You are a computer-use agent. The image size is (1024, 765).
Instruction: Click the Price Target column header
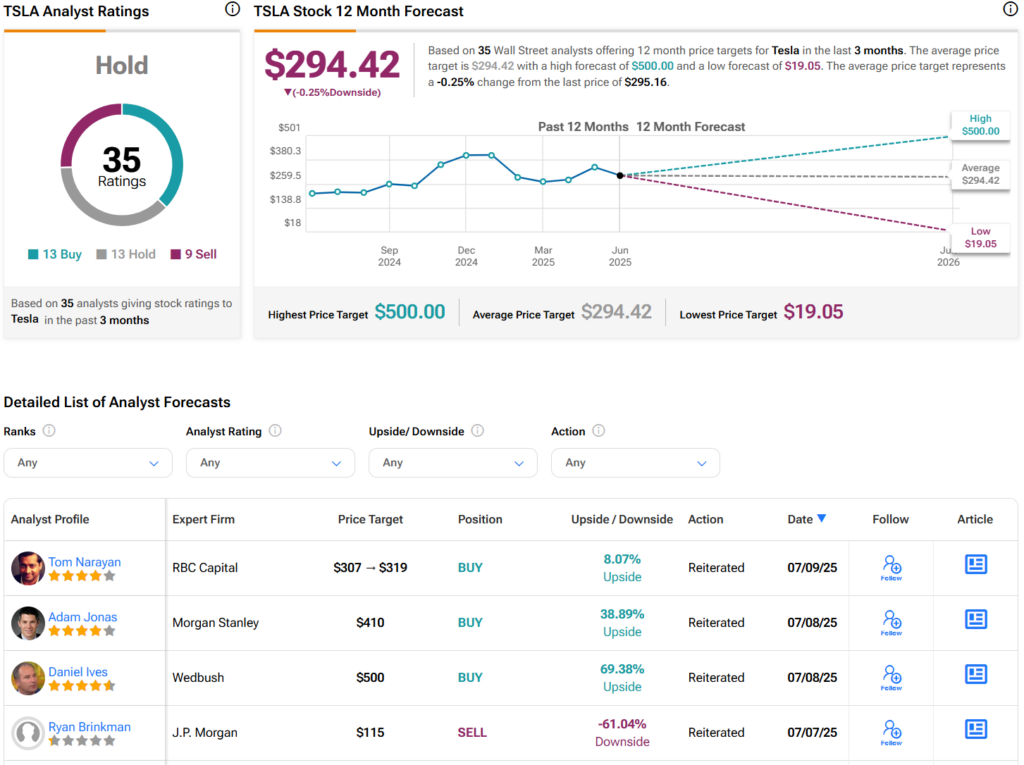pyautogui.click(x=370, y=519)
